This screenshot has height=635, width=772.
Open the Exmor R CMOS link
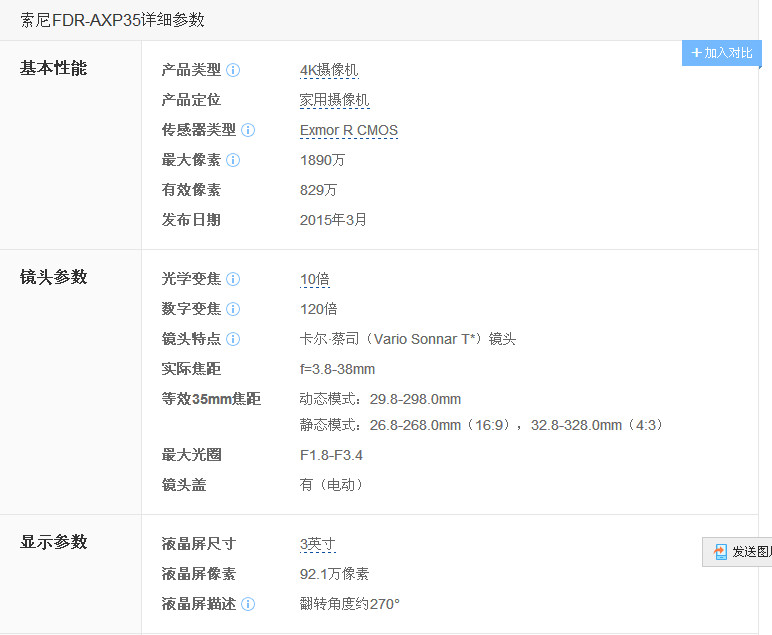pos(349,130)
